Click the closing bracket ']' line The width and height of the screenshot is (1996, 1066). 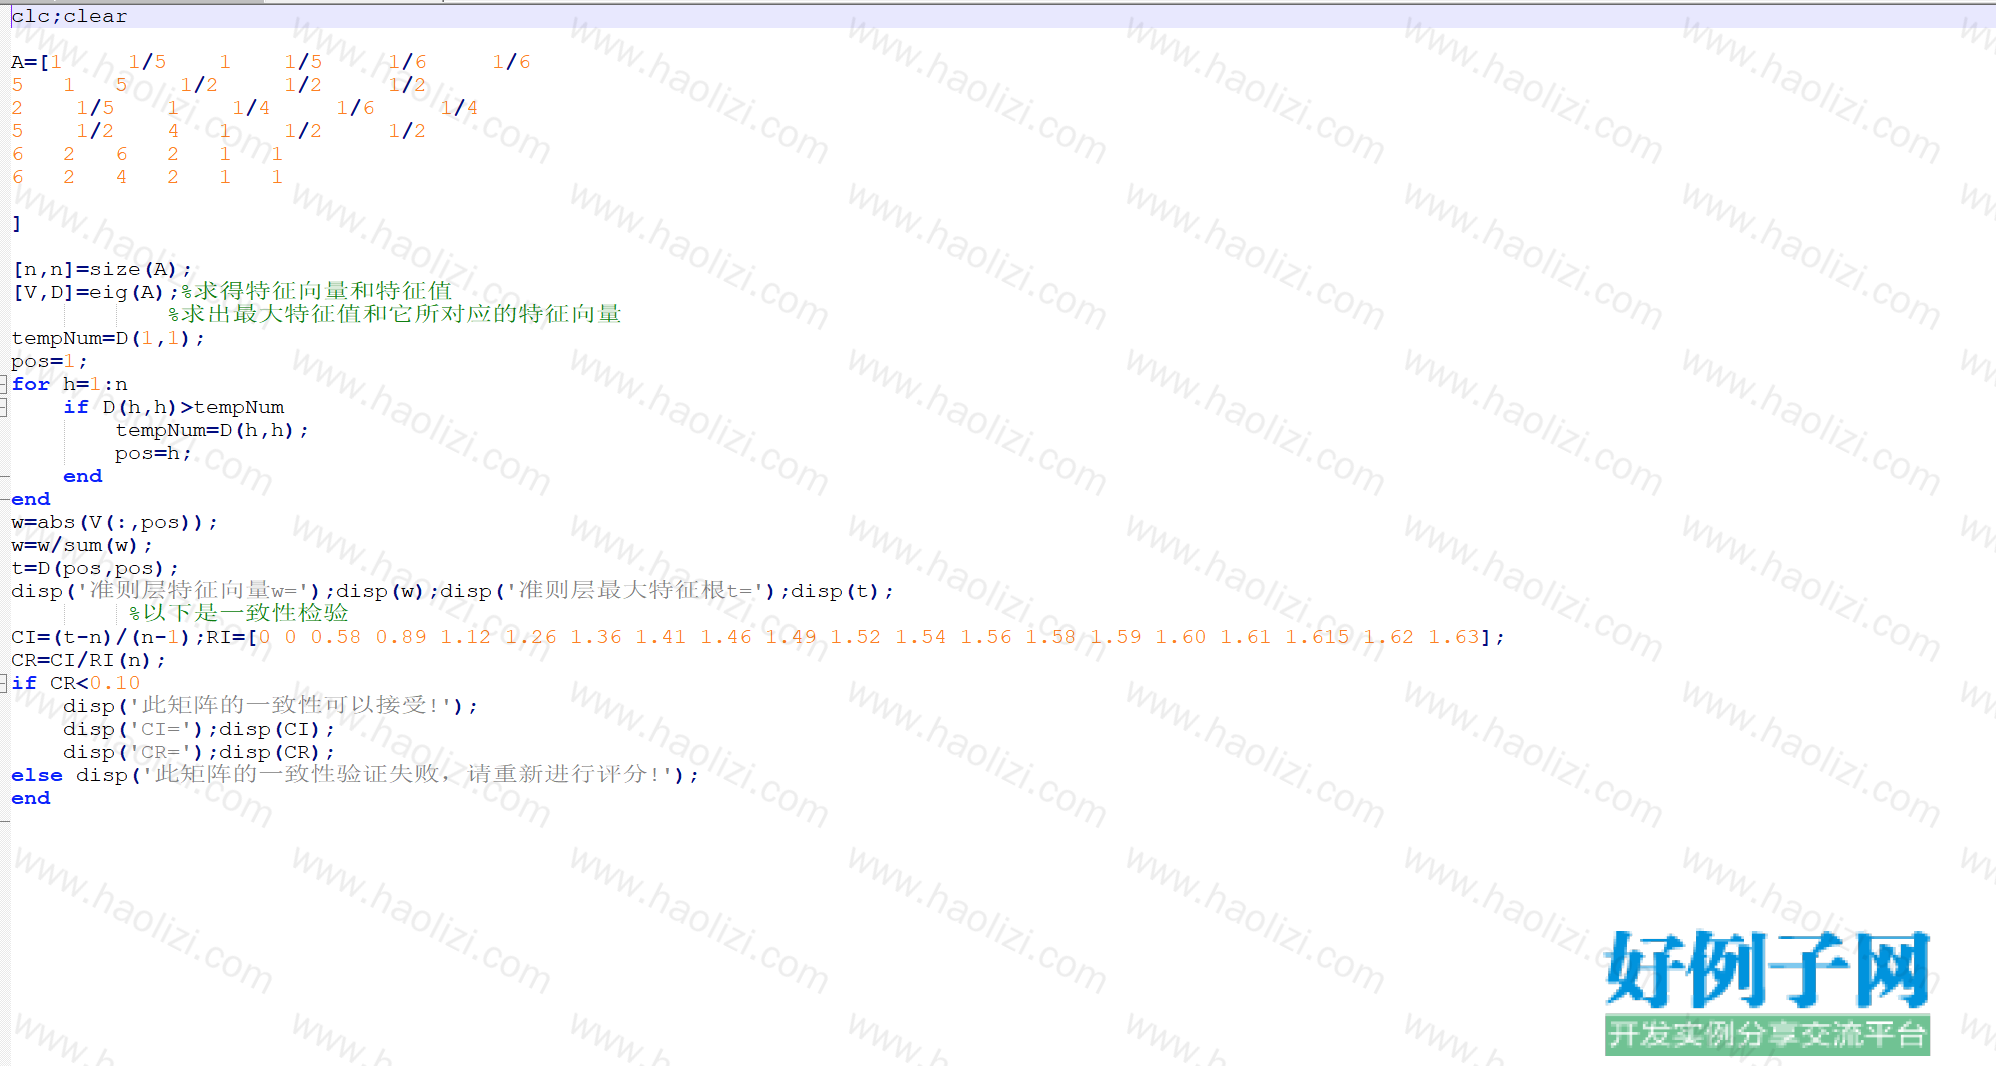(x=16, y=223)
